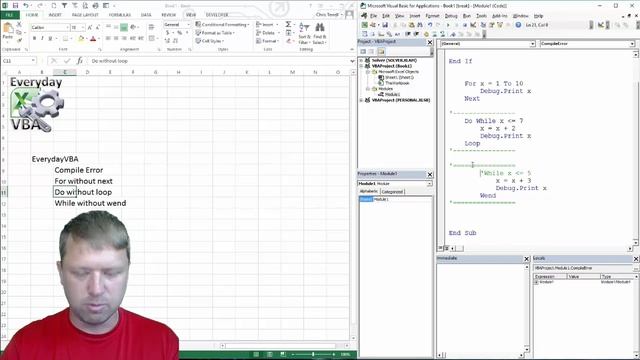This screenshot has width=640, height=360.
Task: Open VBA Help blue question mark icon
Action: pyautogui.click(x=518, y=25)
